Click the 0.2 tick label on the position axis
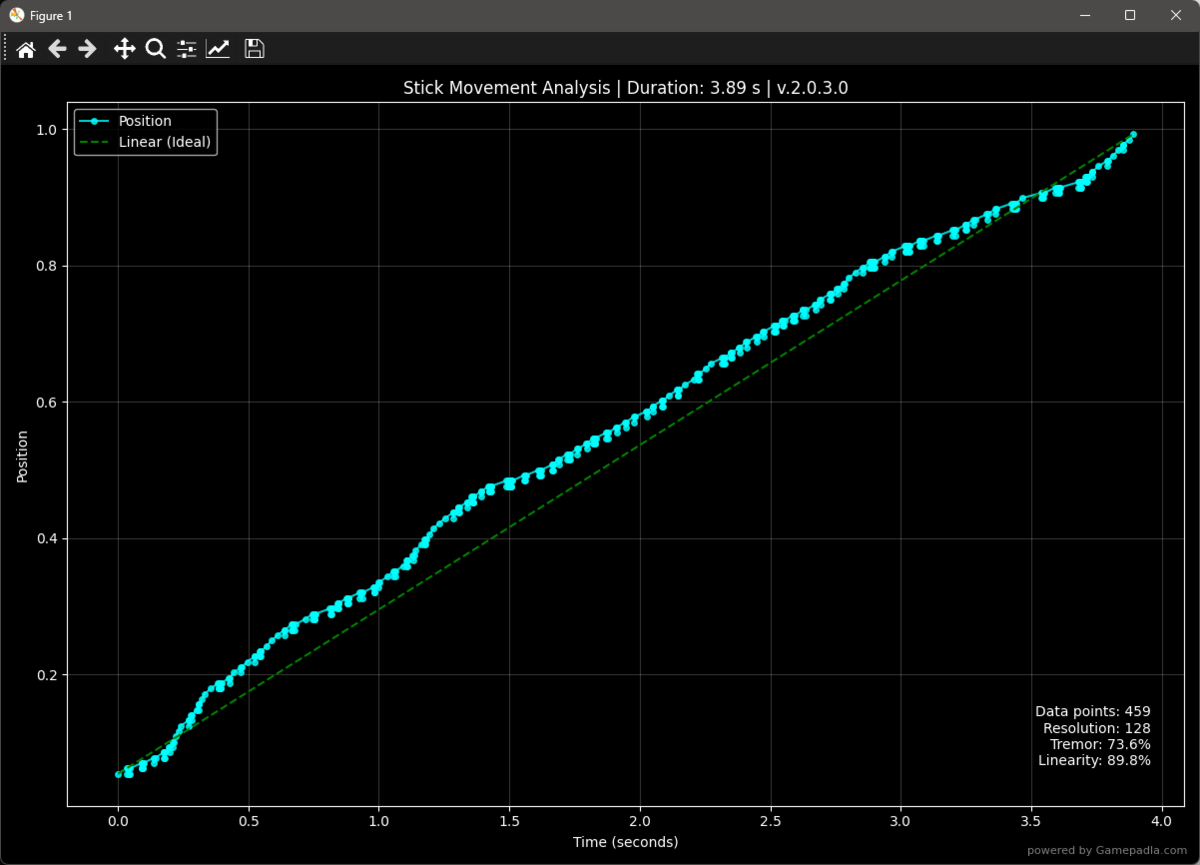The height and width of the screenshot is (865, 1200). [48, 675]
